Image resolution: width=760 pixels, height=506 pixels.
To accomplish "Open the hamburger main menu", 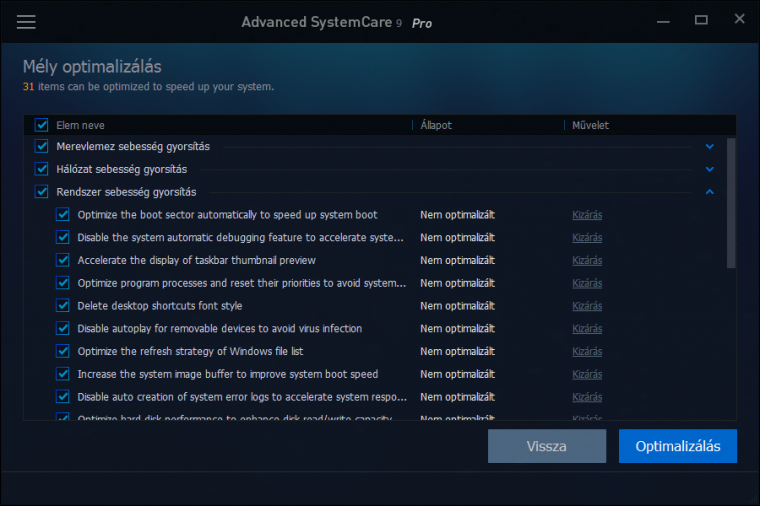I will pyautogui.click(x=26, y=22).
